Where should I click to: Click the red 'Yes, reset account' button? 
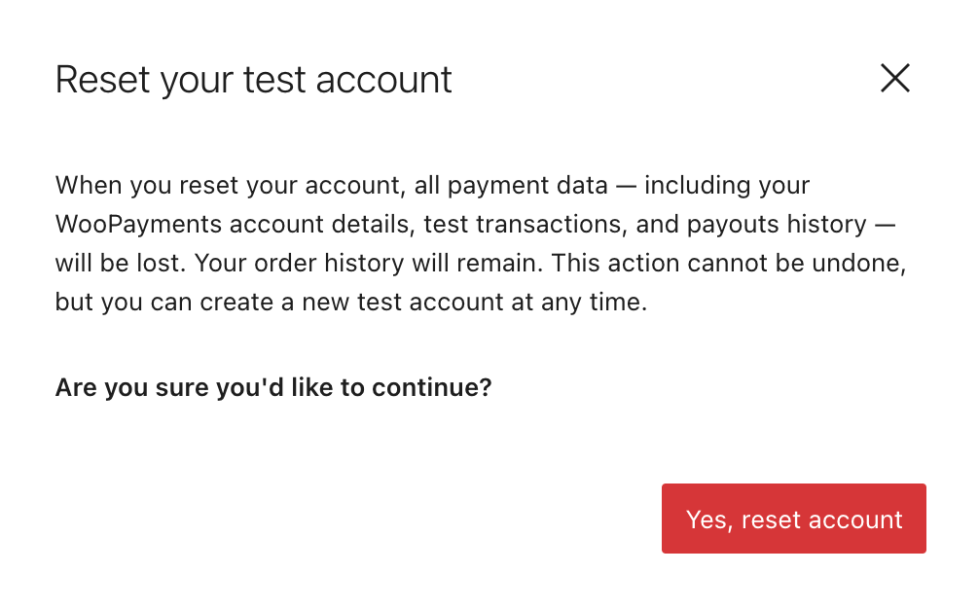[x=793, y=519]
